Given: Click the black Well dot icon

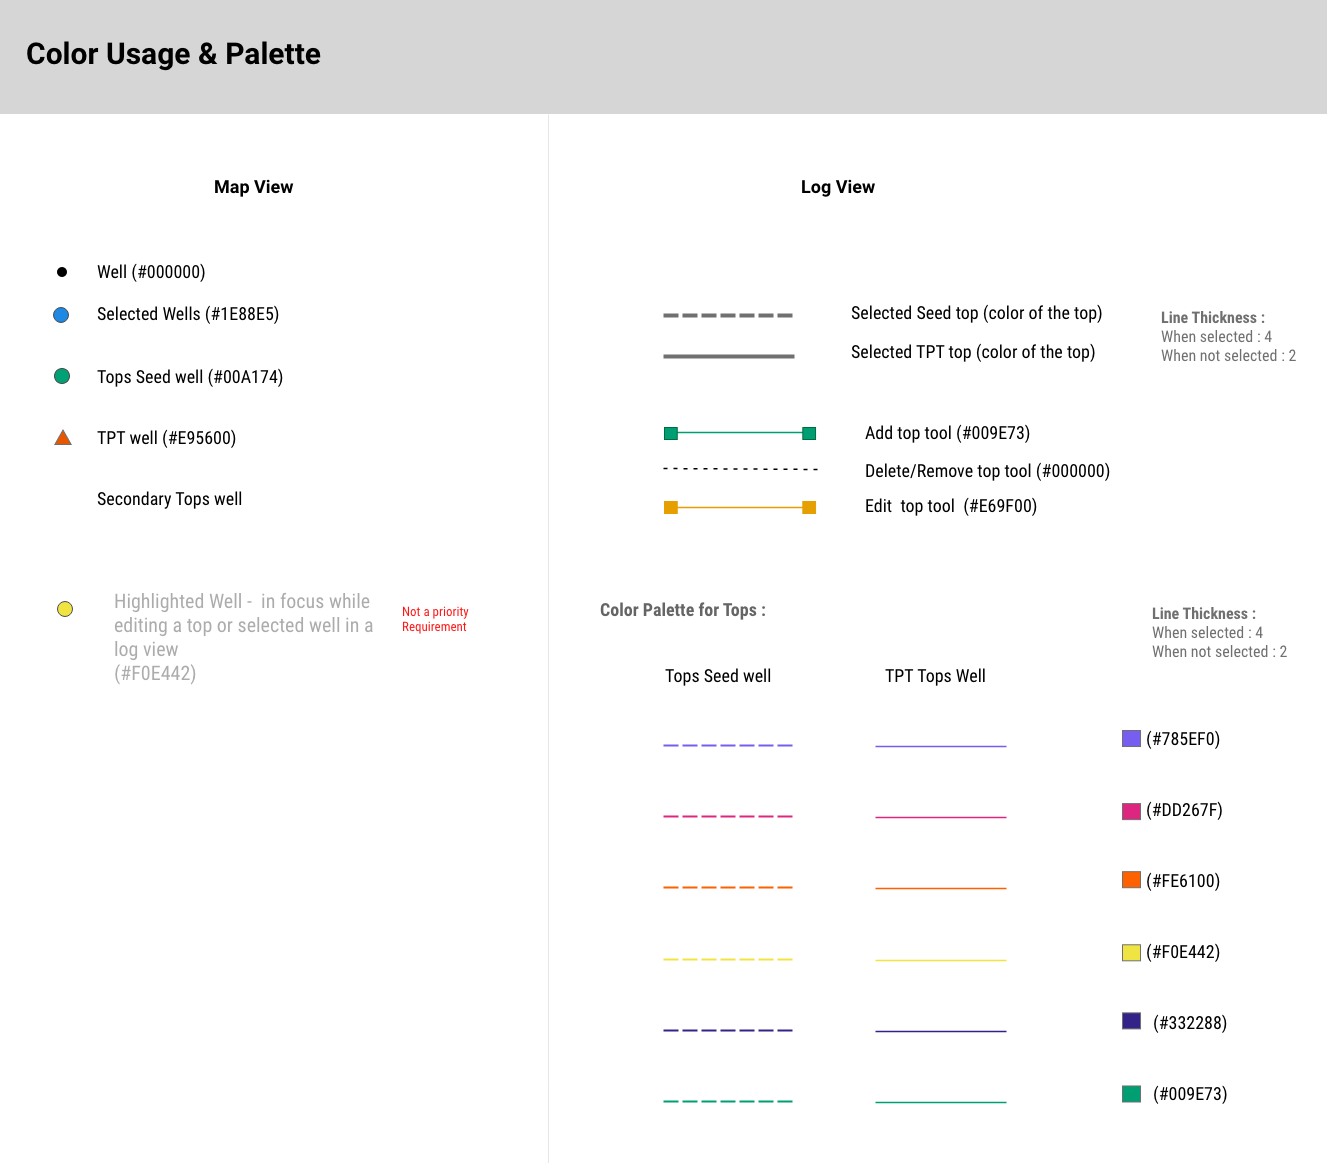Looking at the screenshot, I should tap(62, 272).
